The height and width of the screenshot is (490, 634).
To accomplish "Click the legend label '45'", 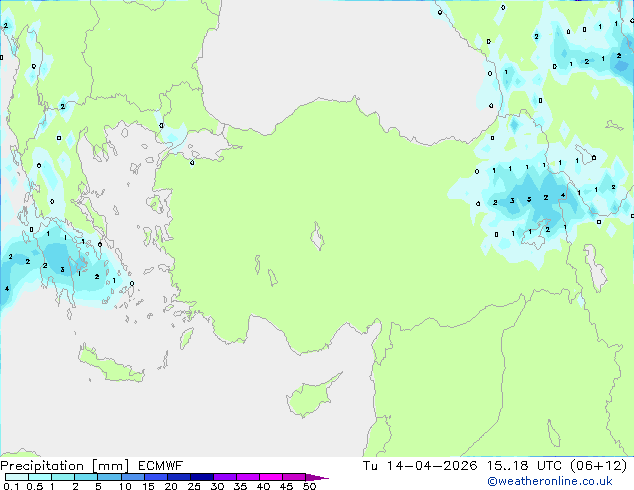I will 286,486.
